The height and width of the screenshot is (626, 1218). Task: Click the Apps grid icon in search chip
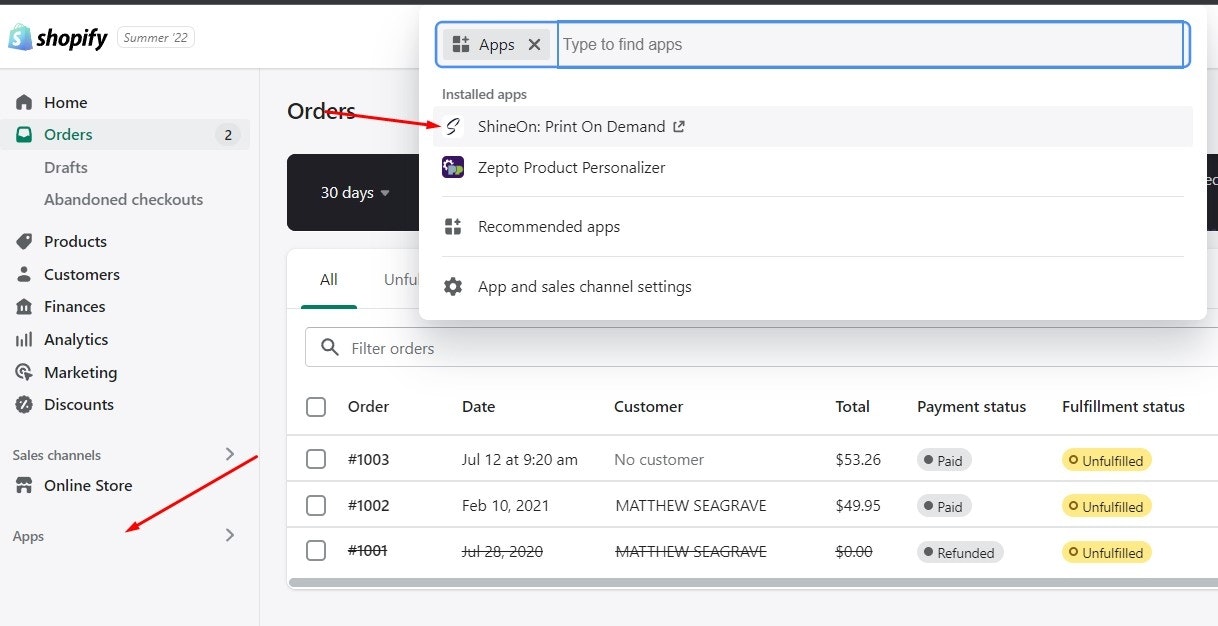pos(461,44)
